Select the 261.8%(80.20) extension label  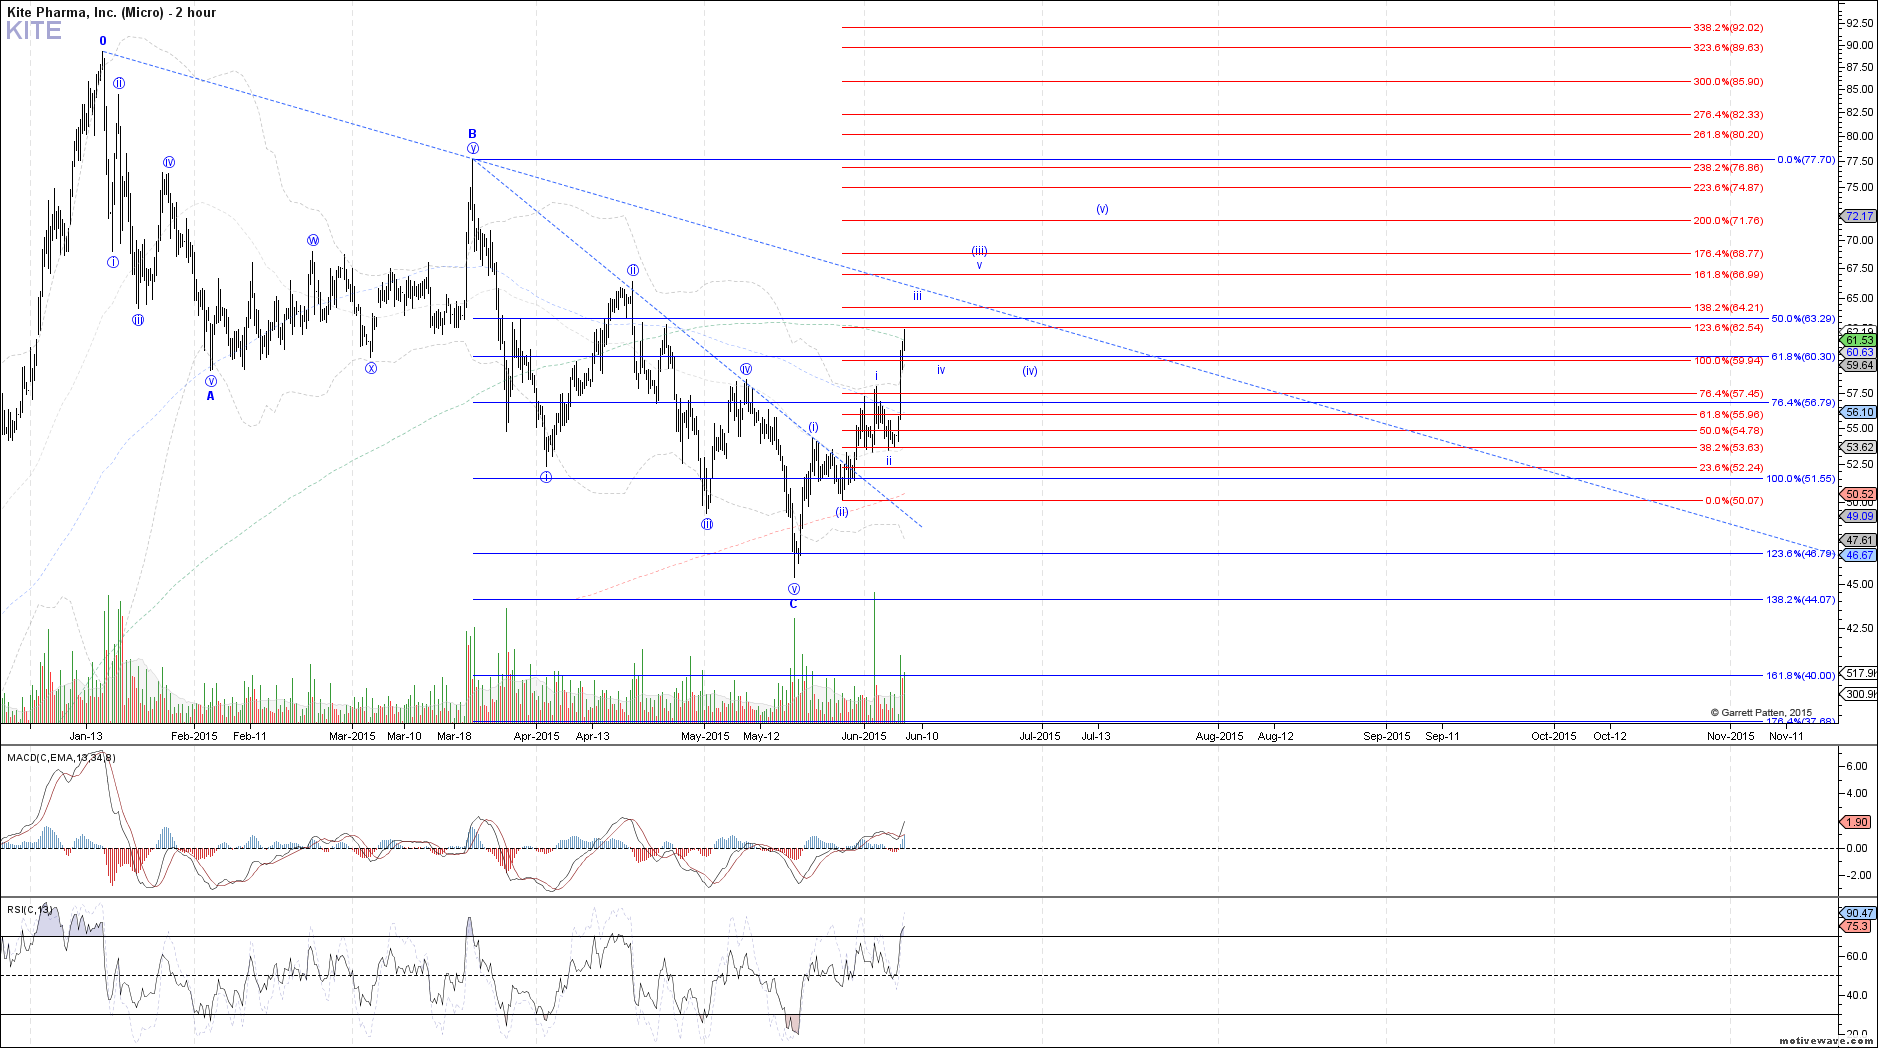click(1728, 135)
